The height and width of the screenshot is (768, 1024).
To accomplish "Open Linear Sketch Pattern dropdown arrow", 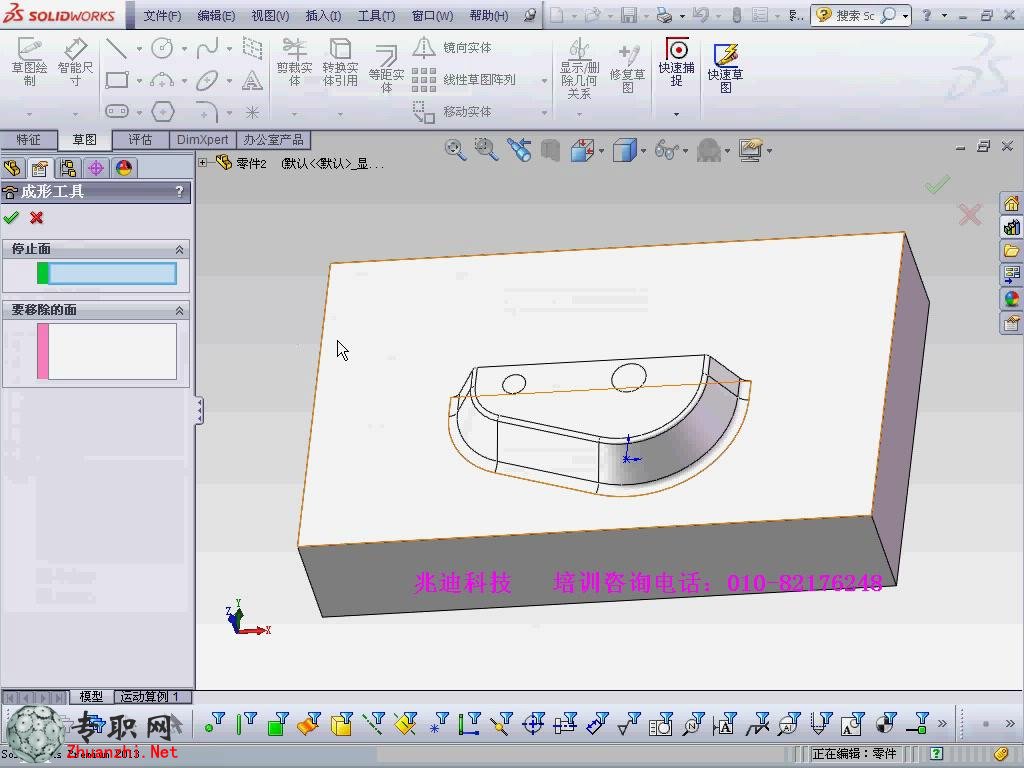I will click(x=544, y=81).
